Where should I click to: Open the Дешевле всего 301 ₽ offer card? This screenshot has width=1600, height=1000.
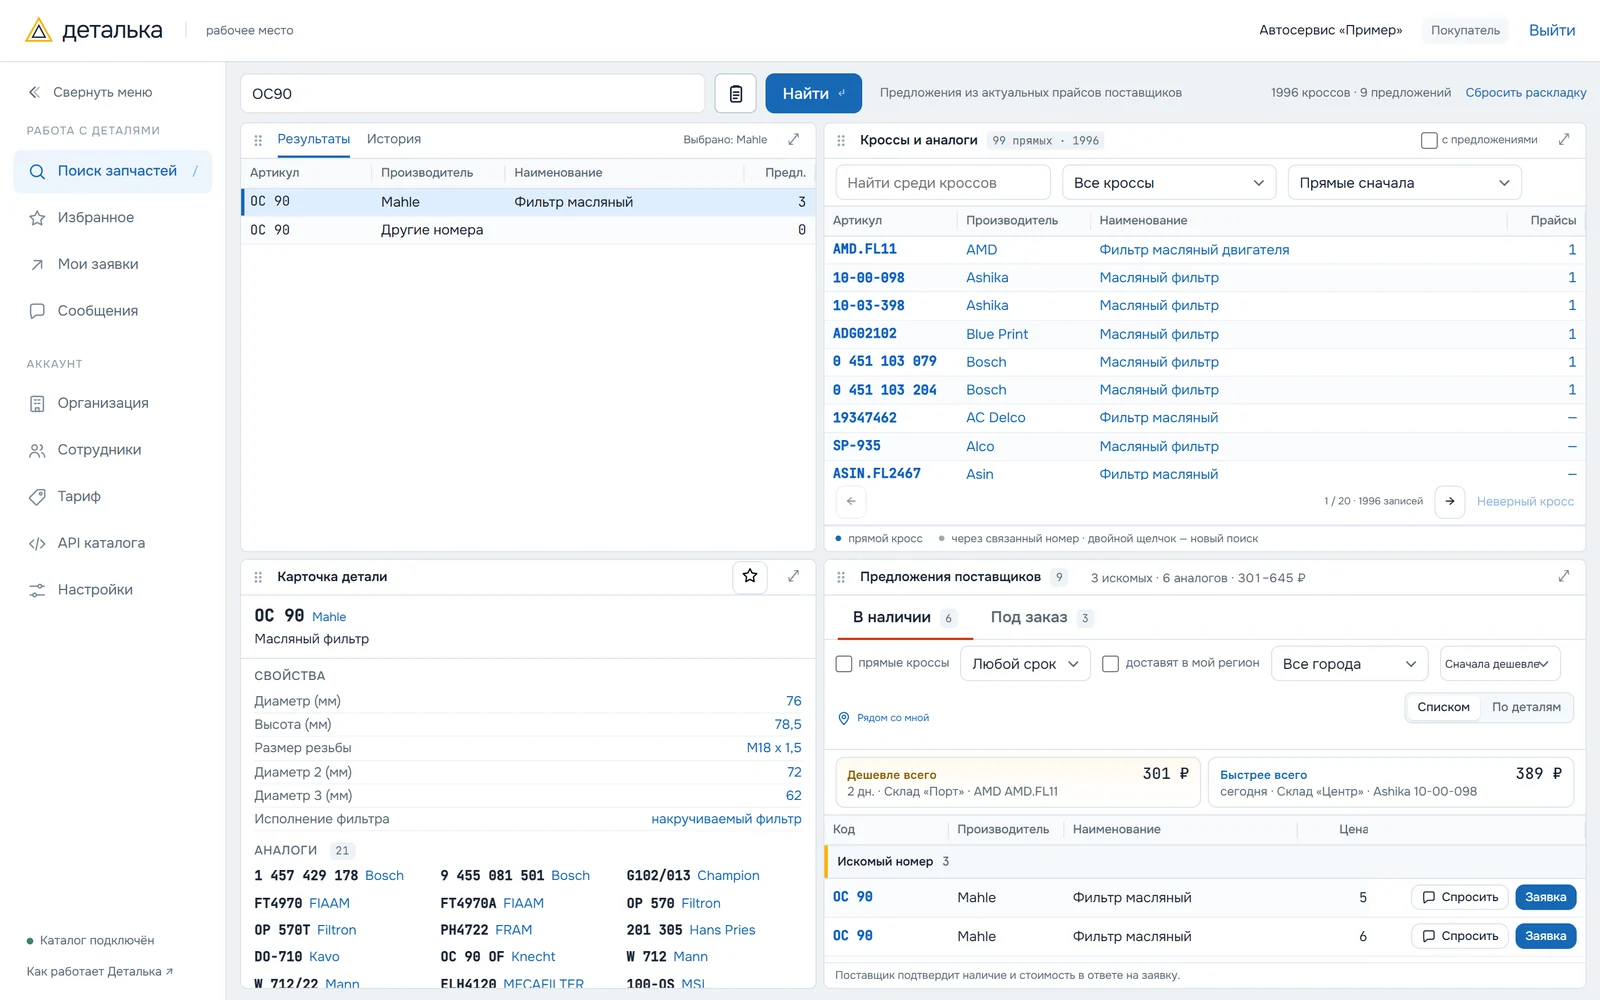pyautogui.click(x=1018, y=782)
